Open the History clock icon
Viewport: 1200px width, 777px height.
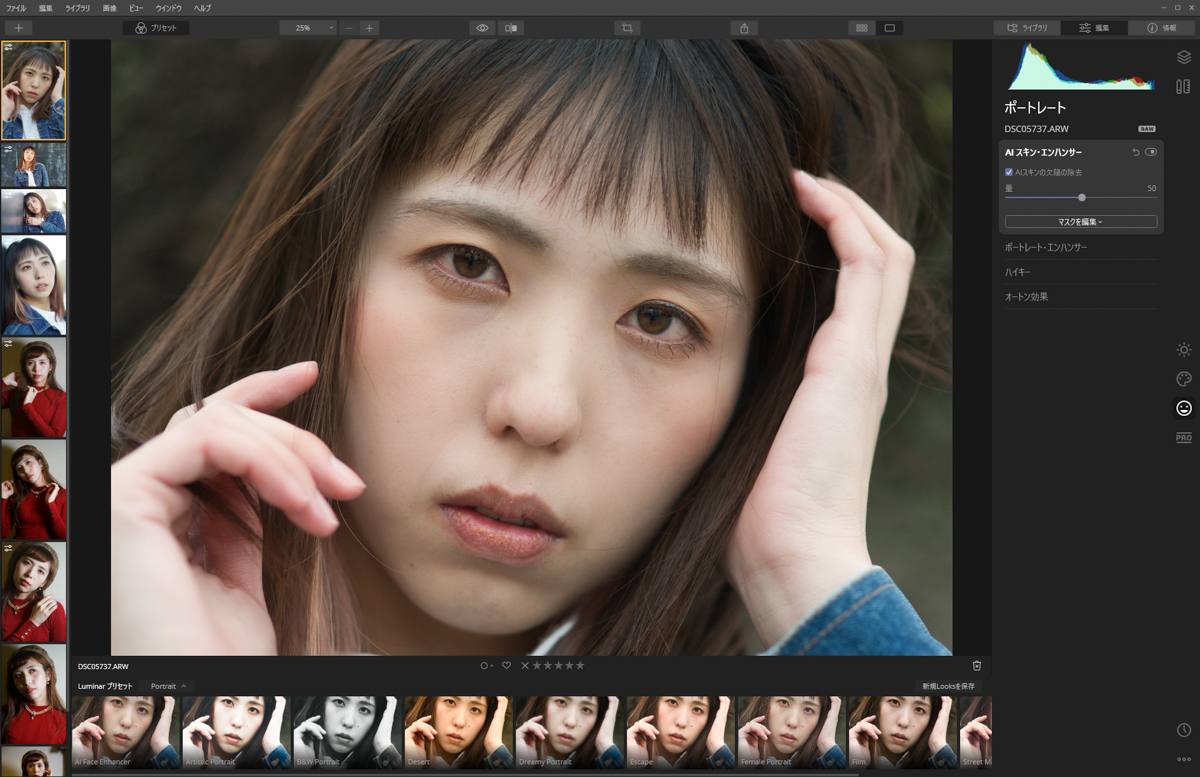[x=1184, y=731]
